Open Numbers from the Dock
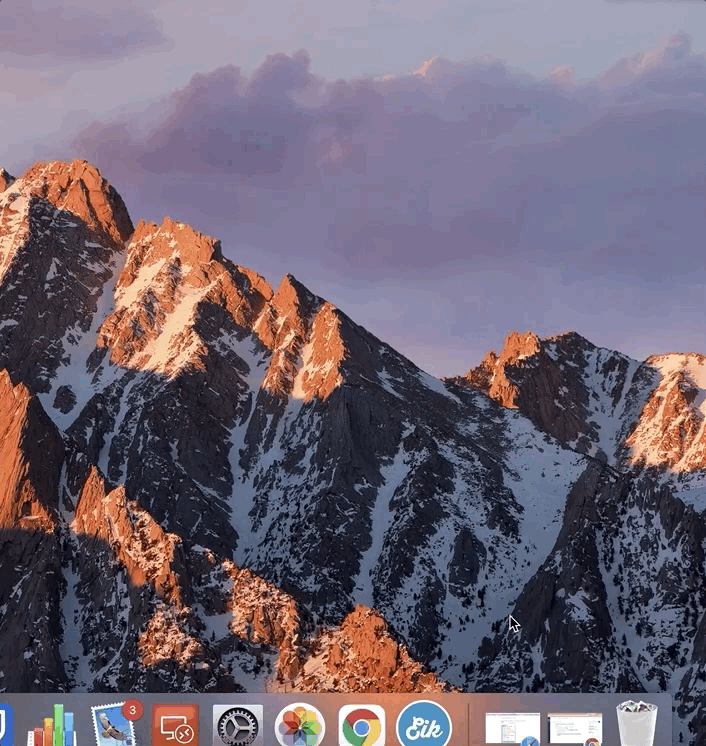Image resolution: width=706 pixels, height=746 pixels. (x=52, y=726)
